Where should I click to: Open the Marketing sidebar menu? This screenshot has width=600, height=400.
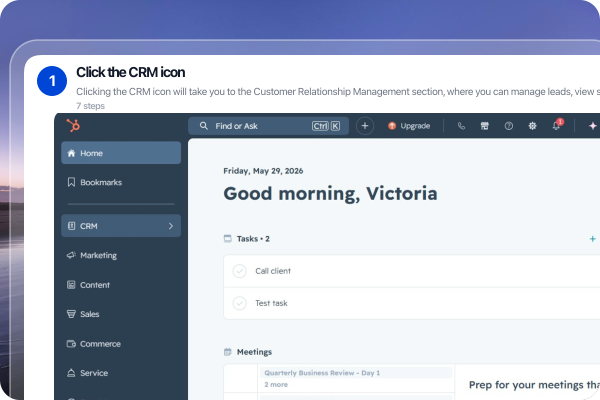click(x=121, y=255)
